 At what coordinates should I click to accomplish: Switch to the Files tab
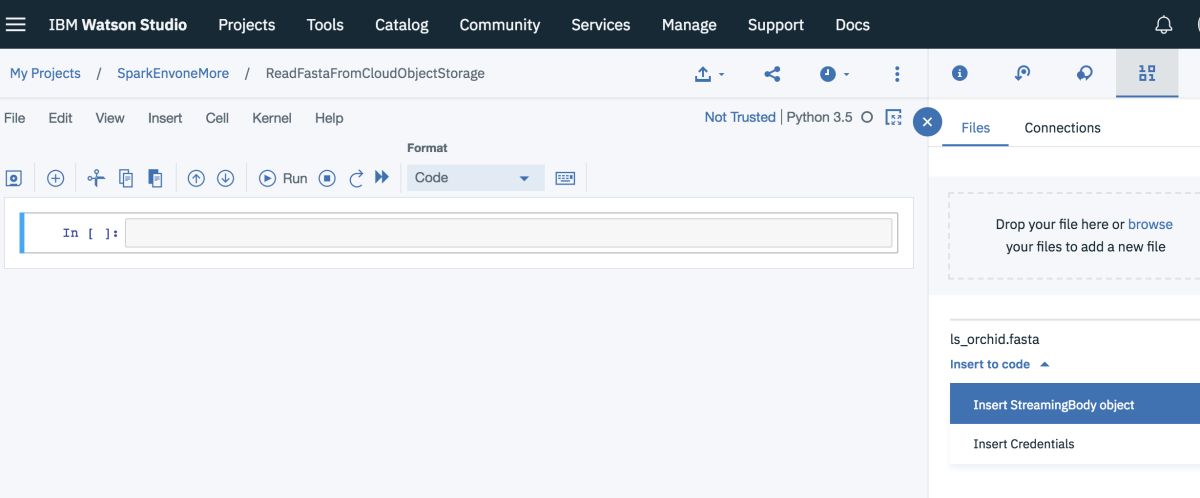pos(975,128)
